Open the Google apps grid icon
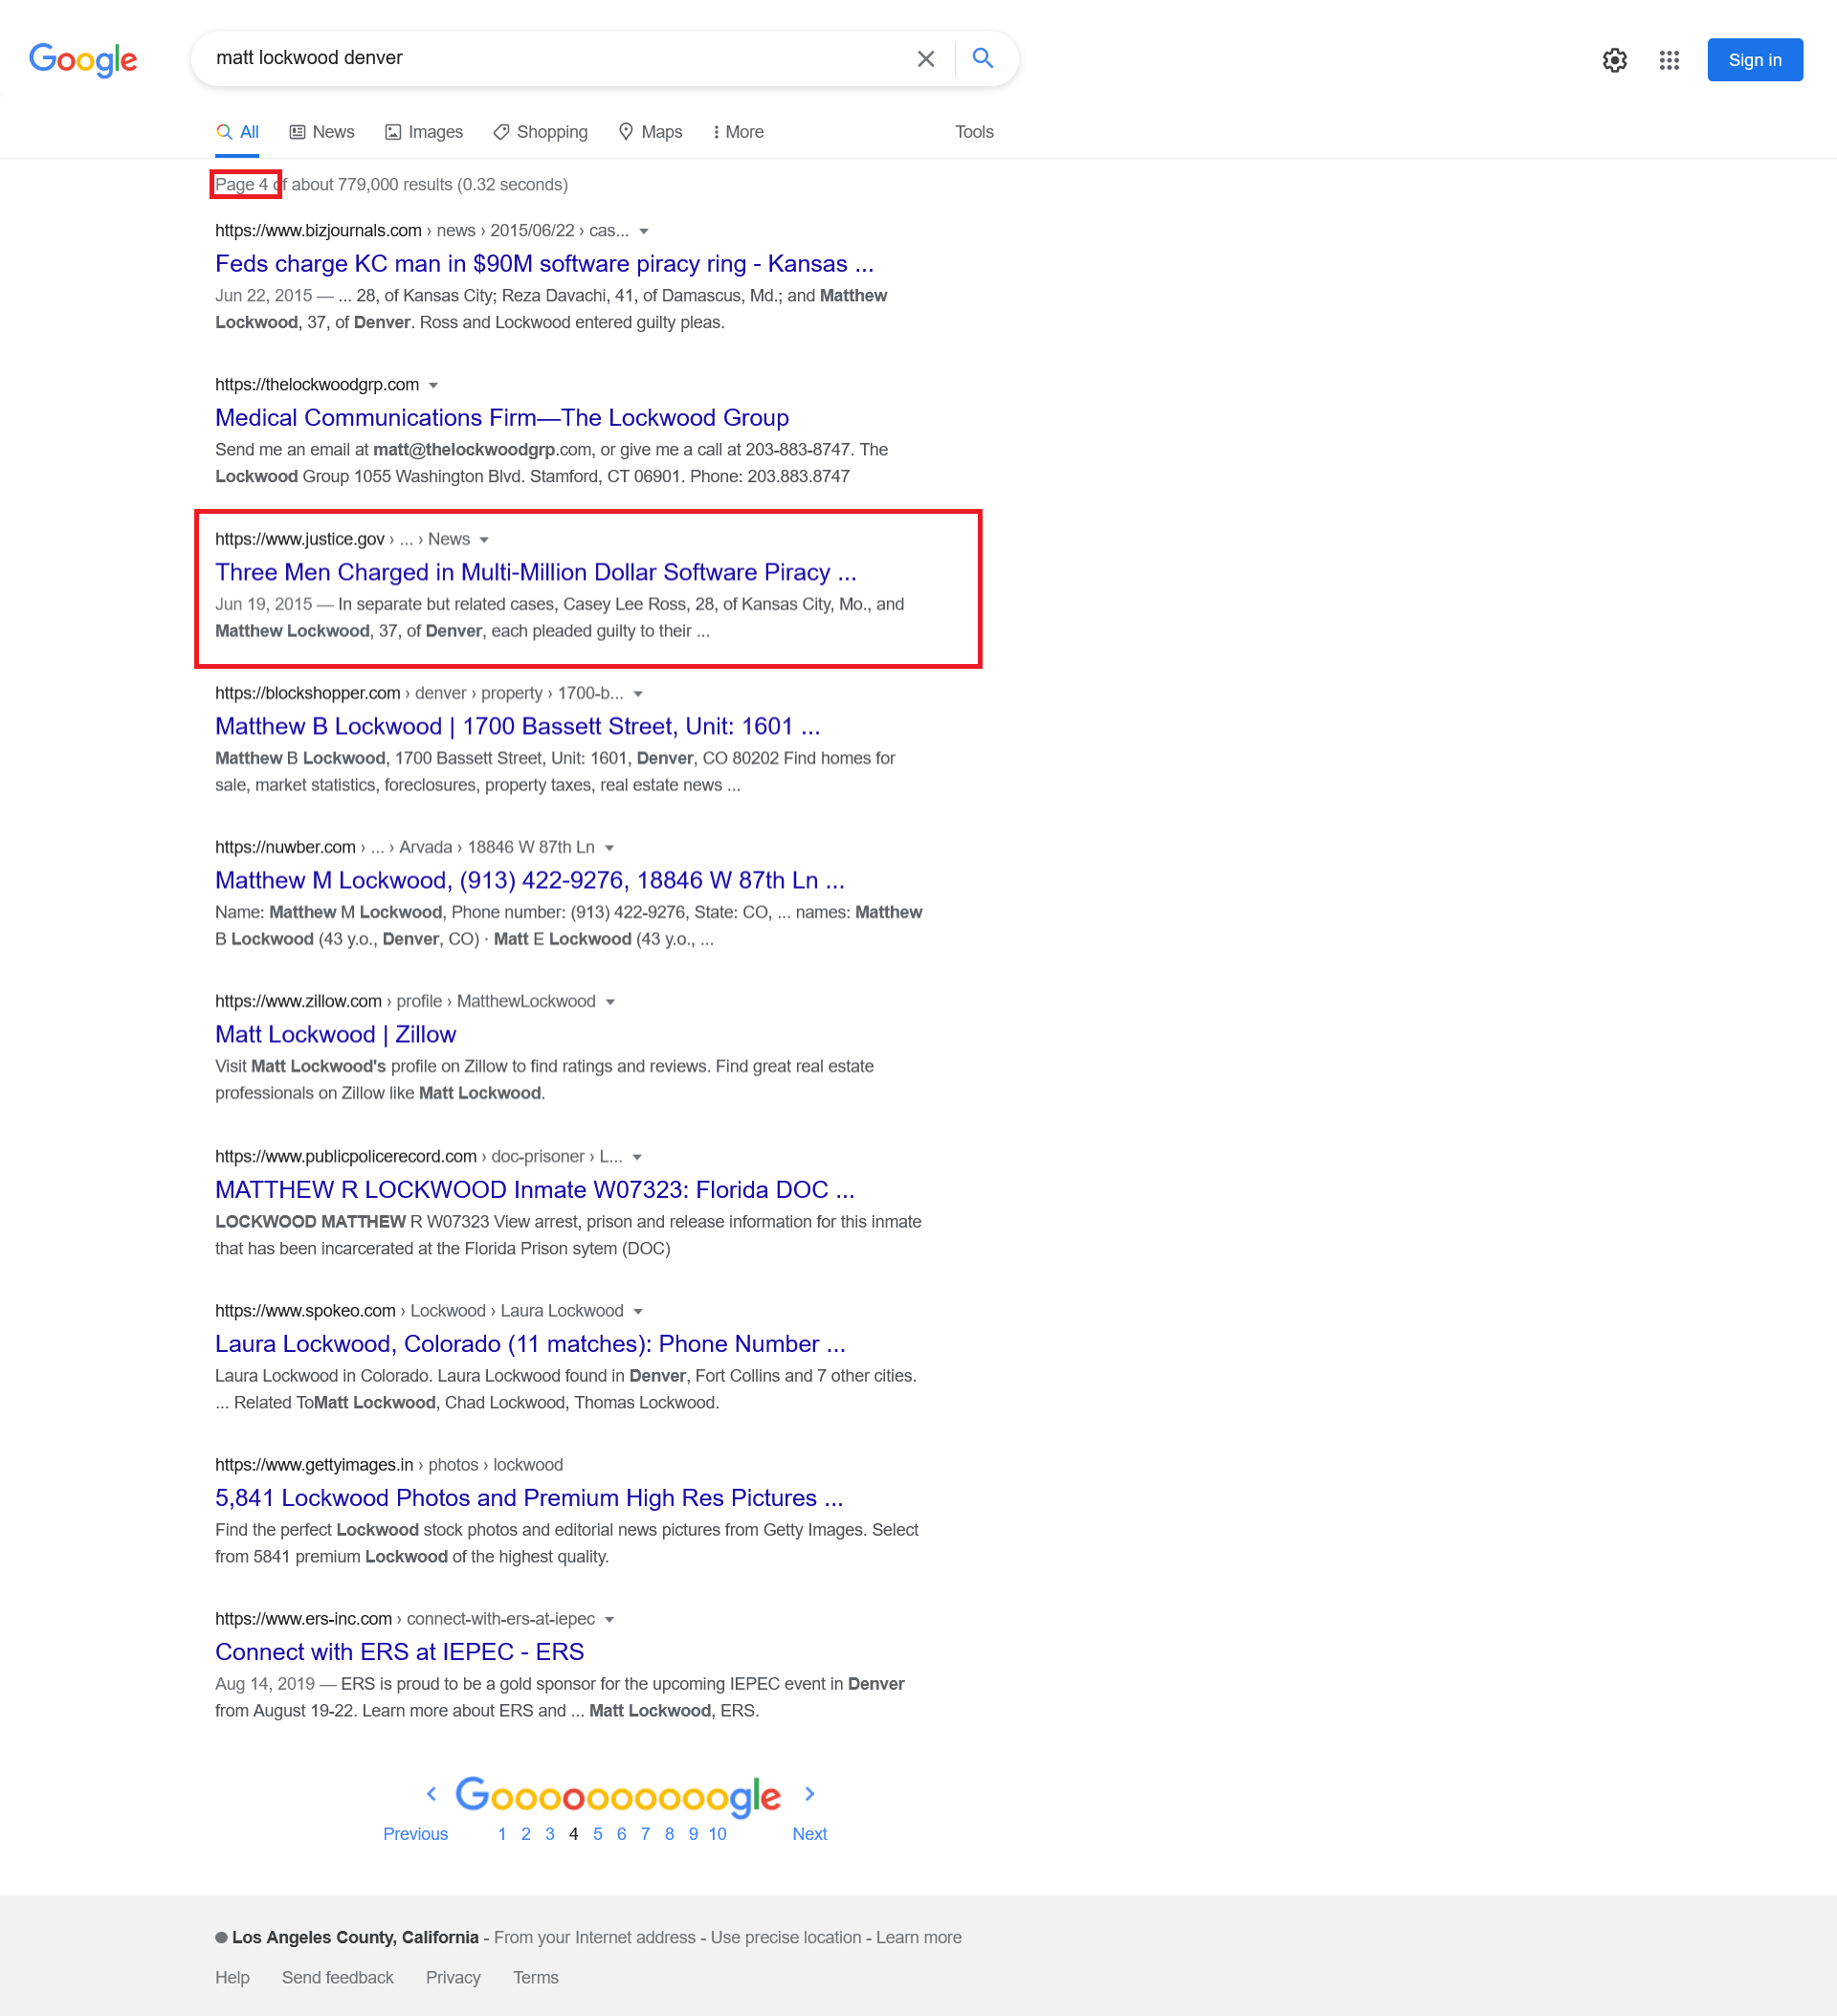 pyautogui.click(x=1668, y=60)
